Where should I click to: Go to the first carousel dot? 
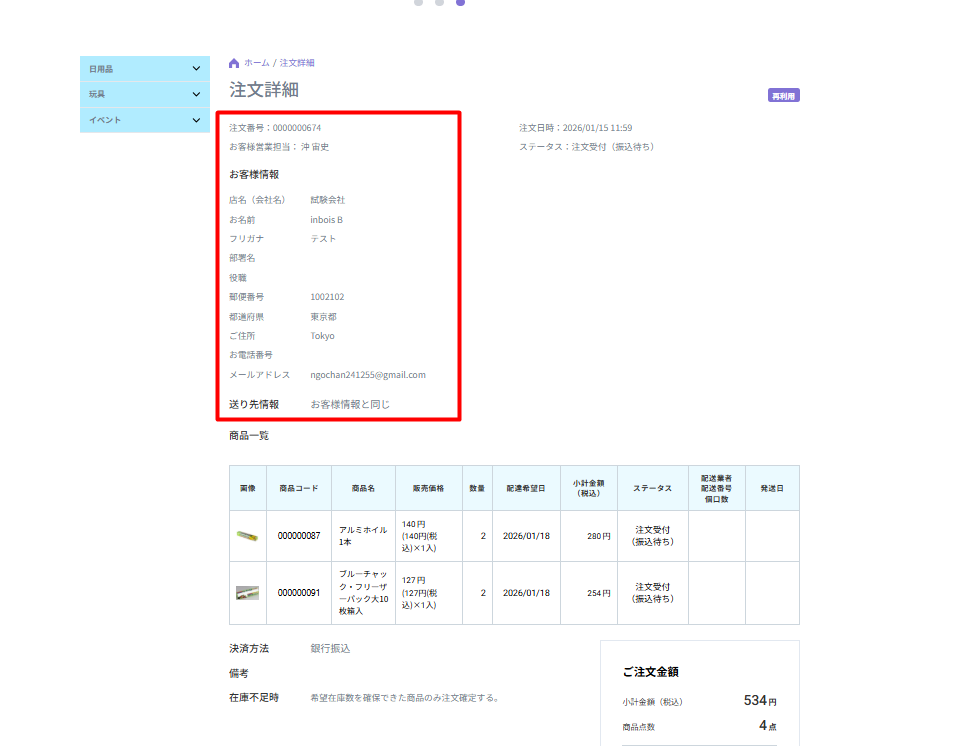point(418,2)
